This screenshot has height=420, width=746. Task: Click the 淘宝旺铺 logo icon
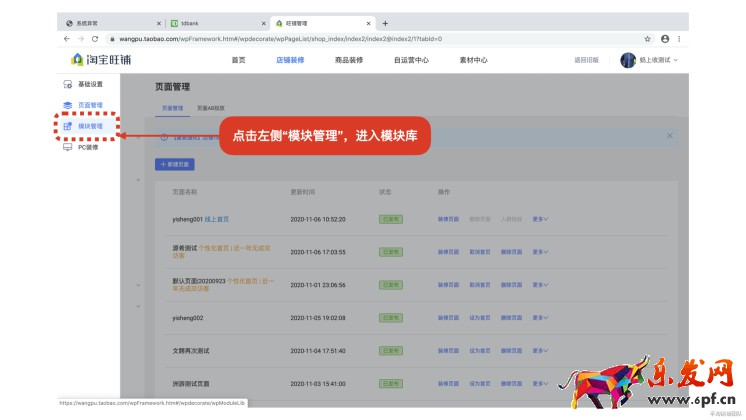pos(78,60)
